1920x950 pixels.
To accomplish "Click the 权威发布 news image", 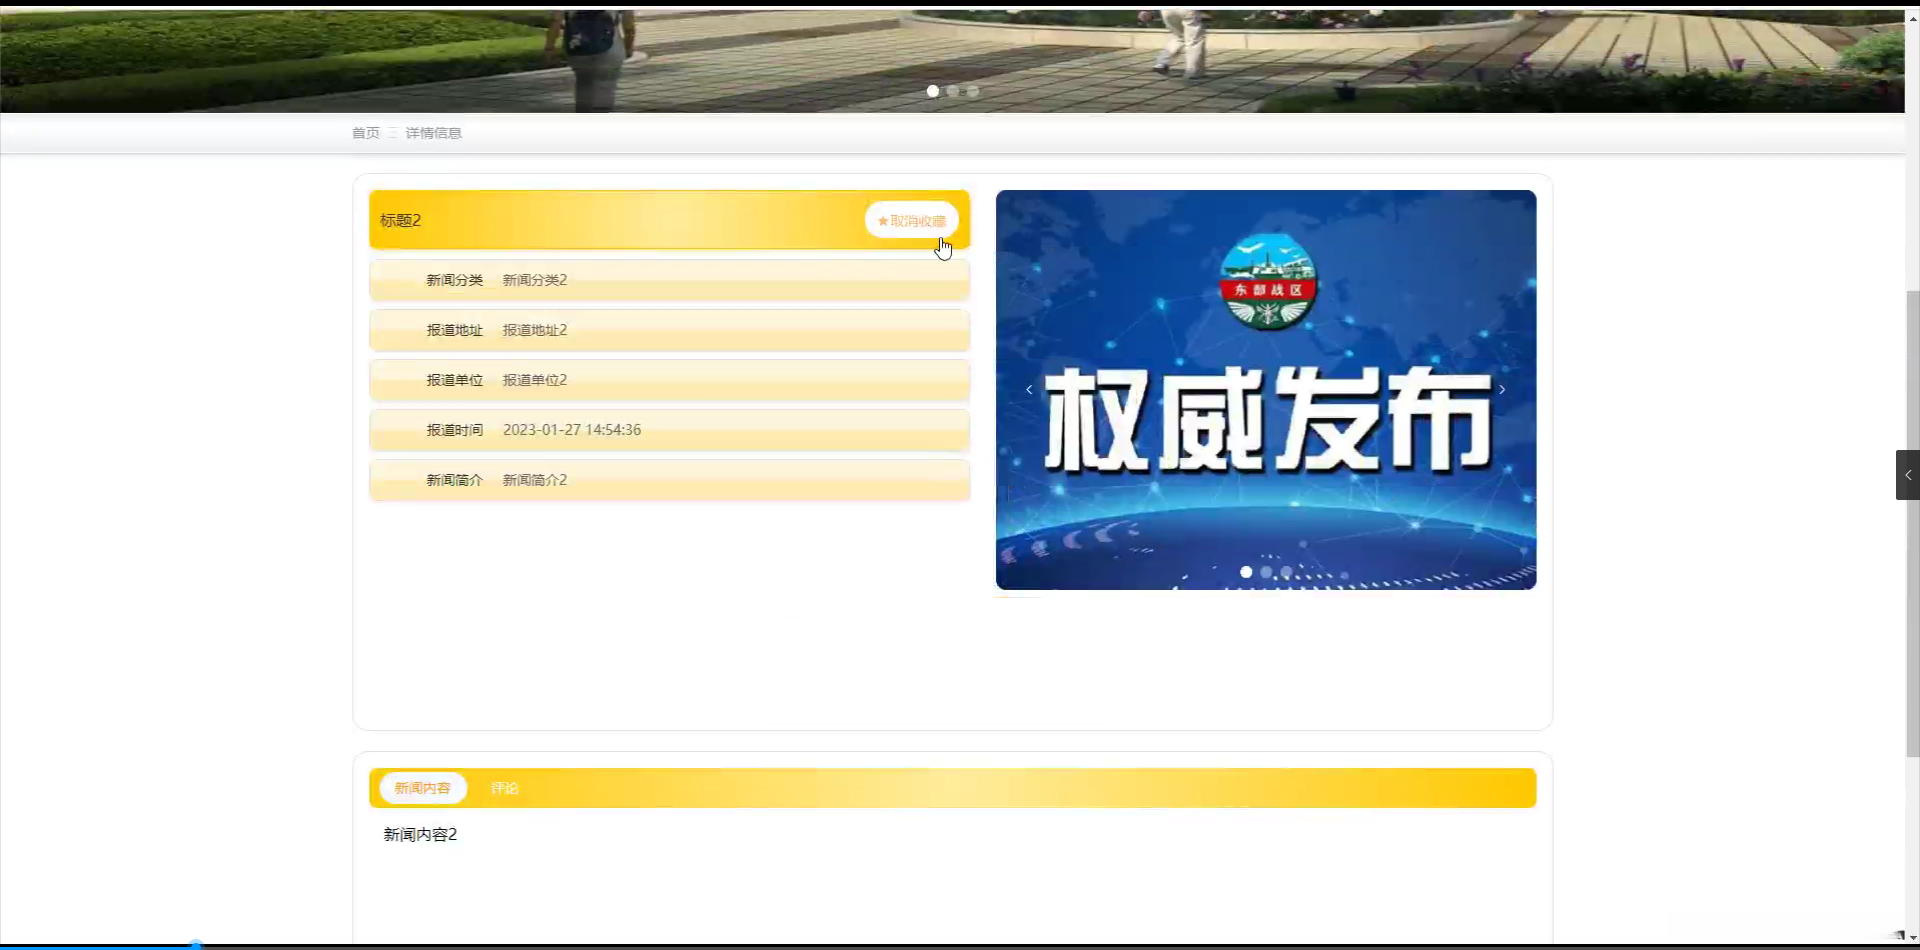I will point(1266,390).
